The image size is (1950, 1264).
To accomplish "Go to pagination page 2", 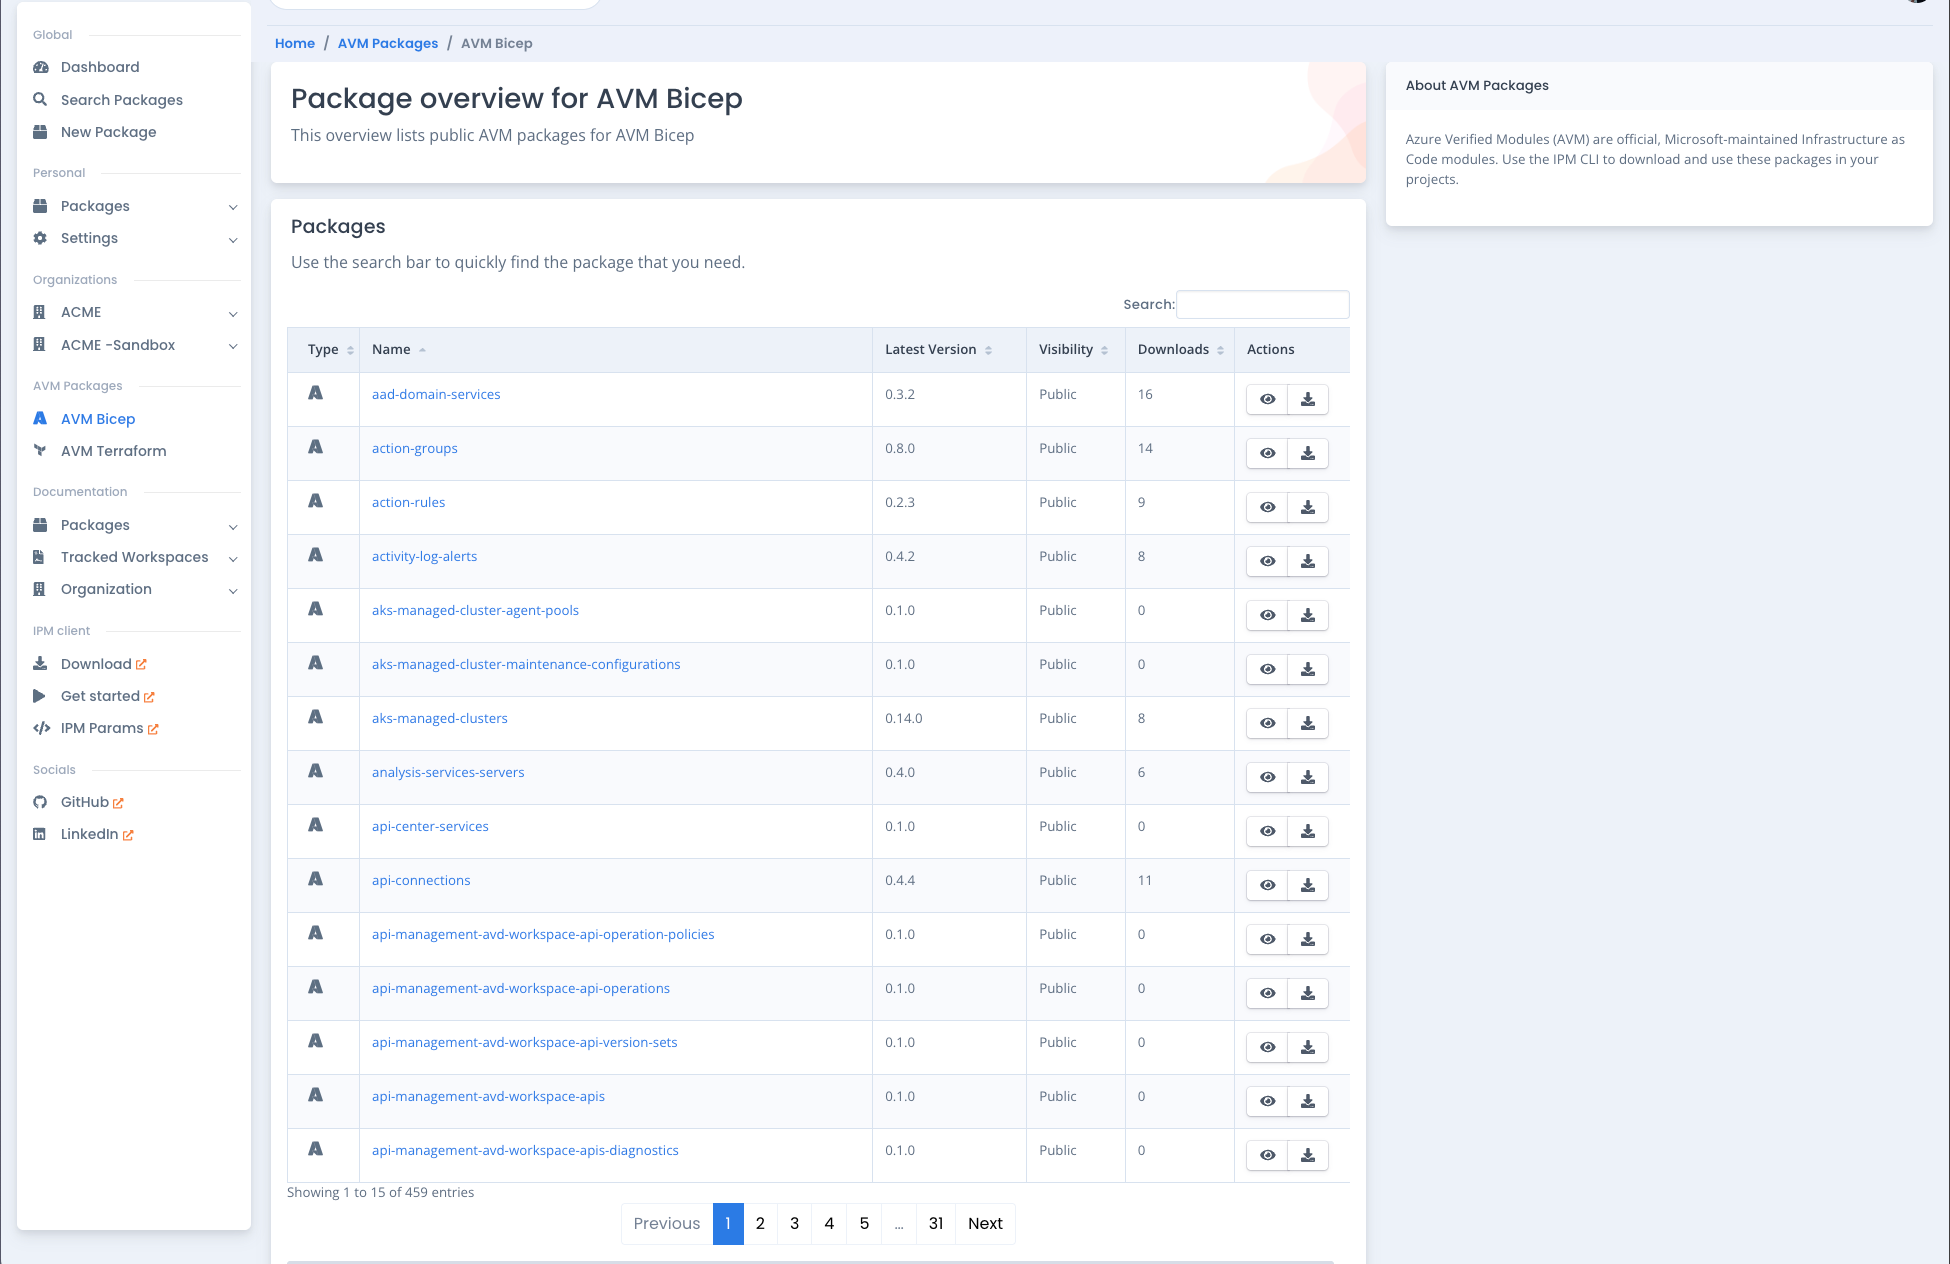I will [760, 1224].
